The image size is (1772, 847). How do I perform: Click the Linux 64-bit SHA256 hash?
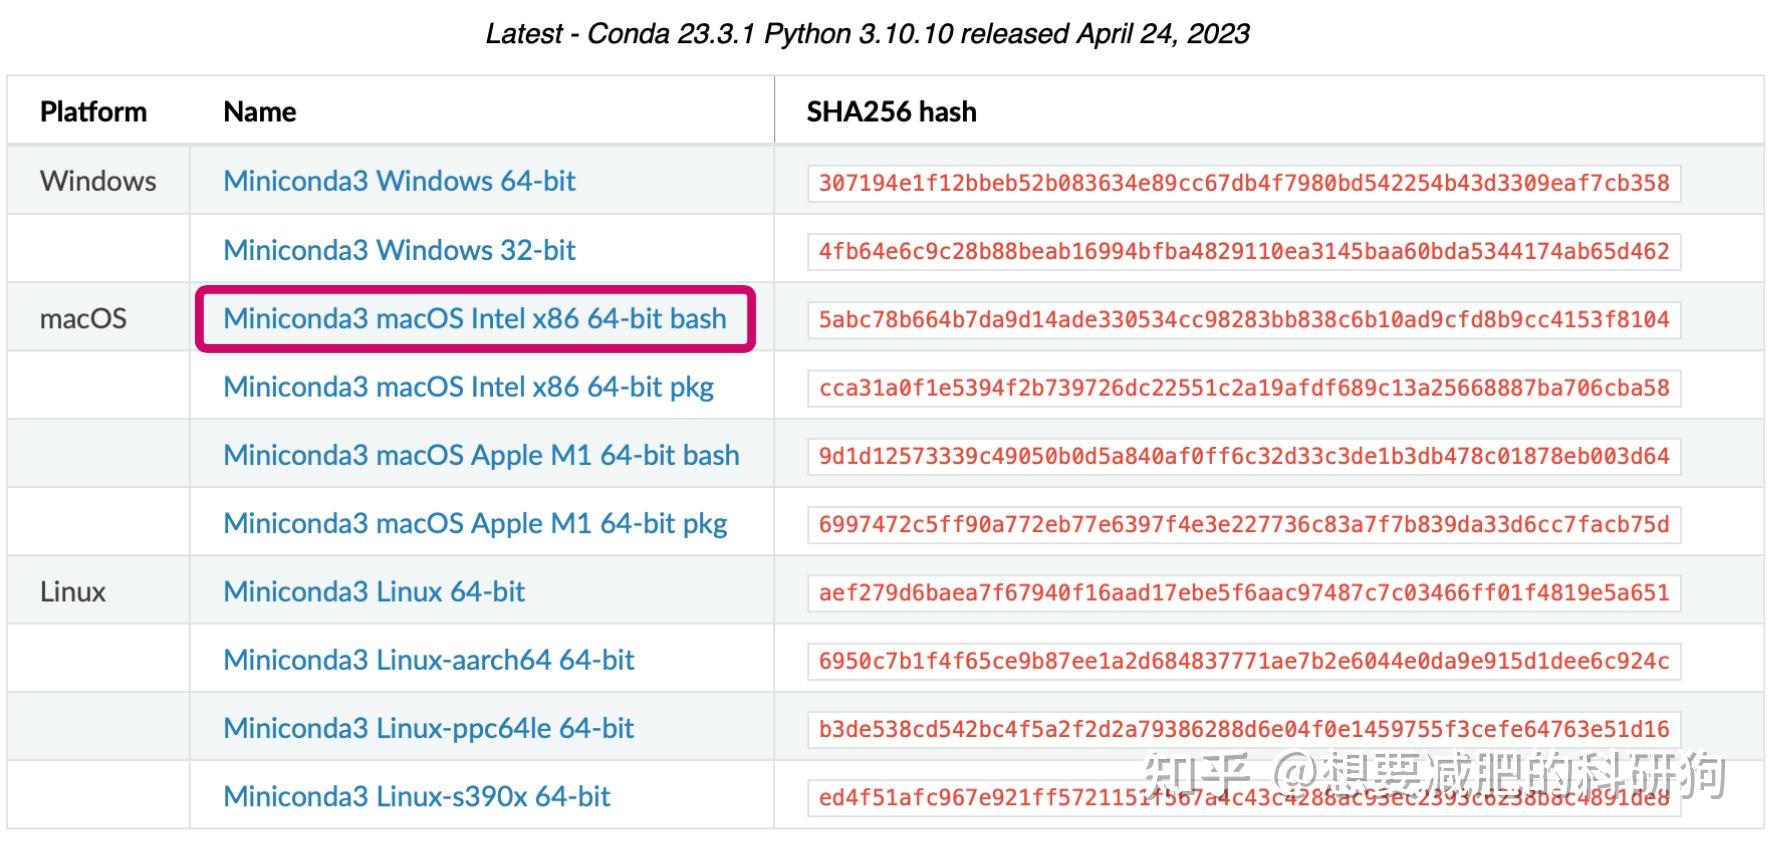coord(1243,593)
